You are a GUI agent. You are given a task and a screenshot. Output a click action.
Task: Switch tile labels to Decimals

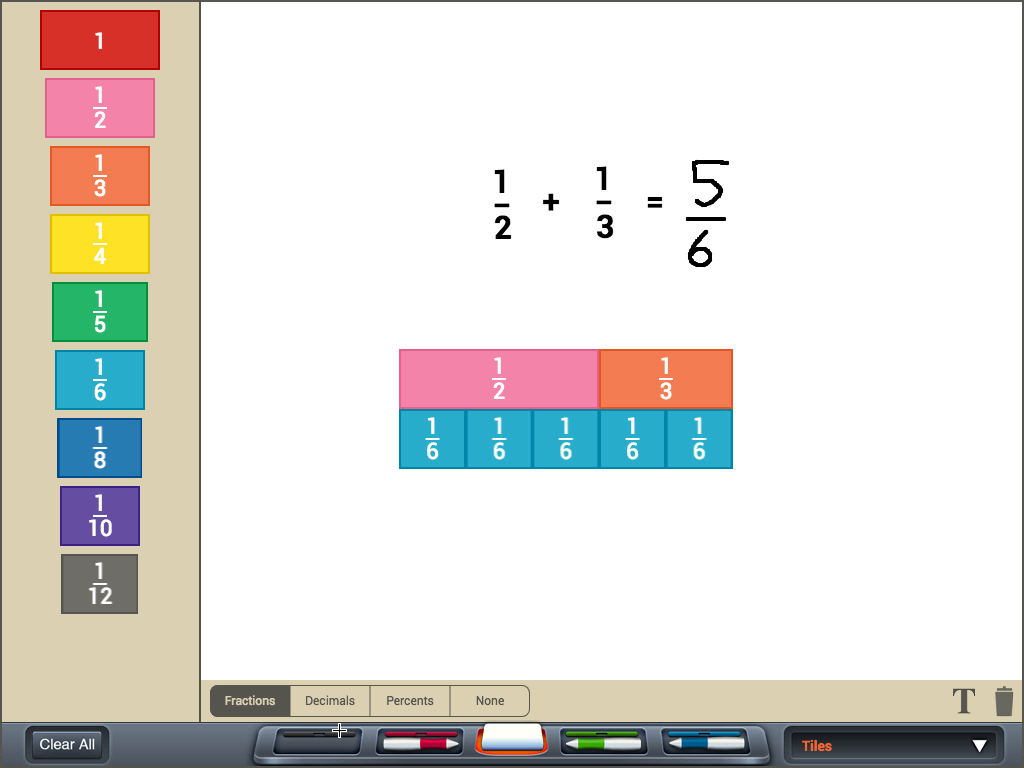(x=330, y=701)
